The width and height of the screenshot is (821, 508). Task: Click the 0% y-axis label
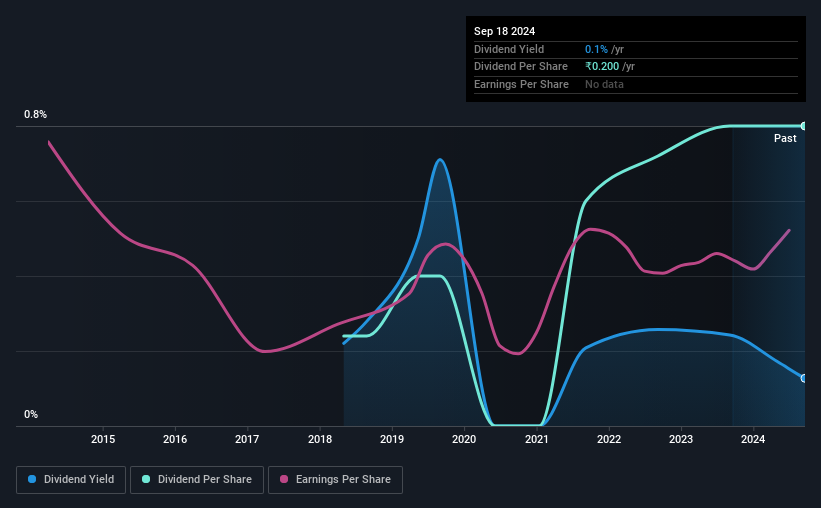point(31,414)
